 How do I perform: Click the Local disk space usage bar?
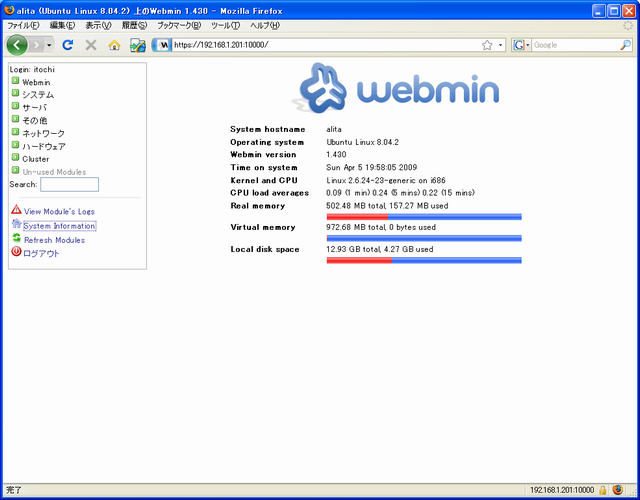tap(424, 260)
